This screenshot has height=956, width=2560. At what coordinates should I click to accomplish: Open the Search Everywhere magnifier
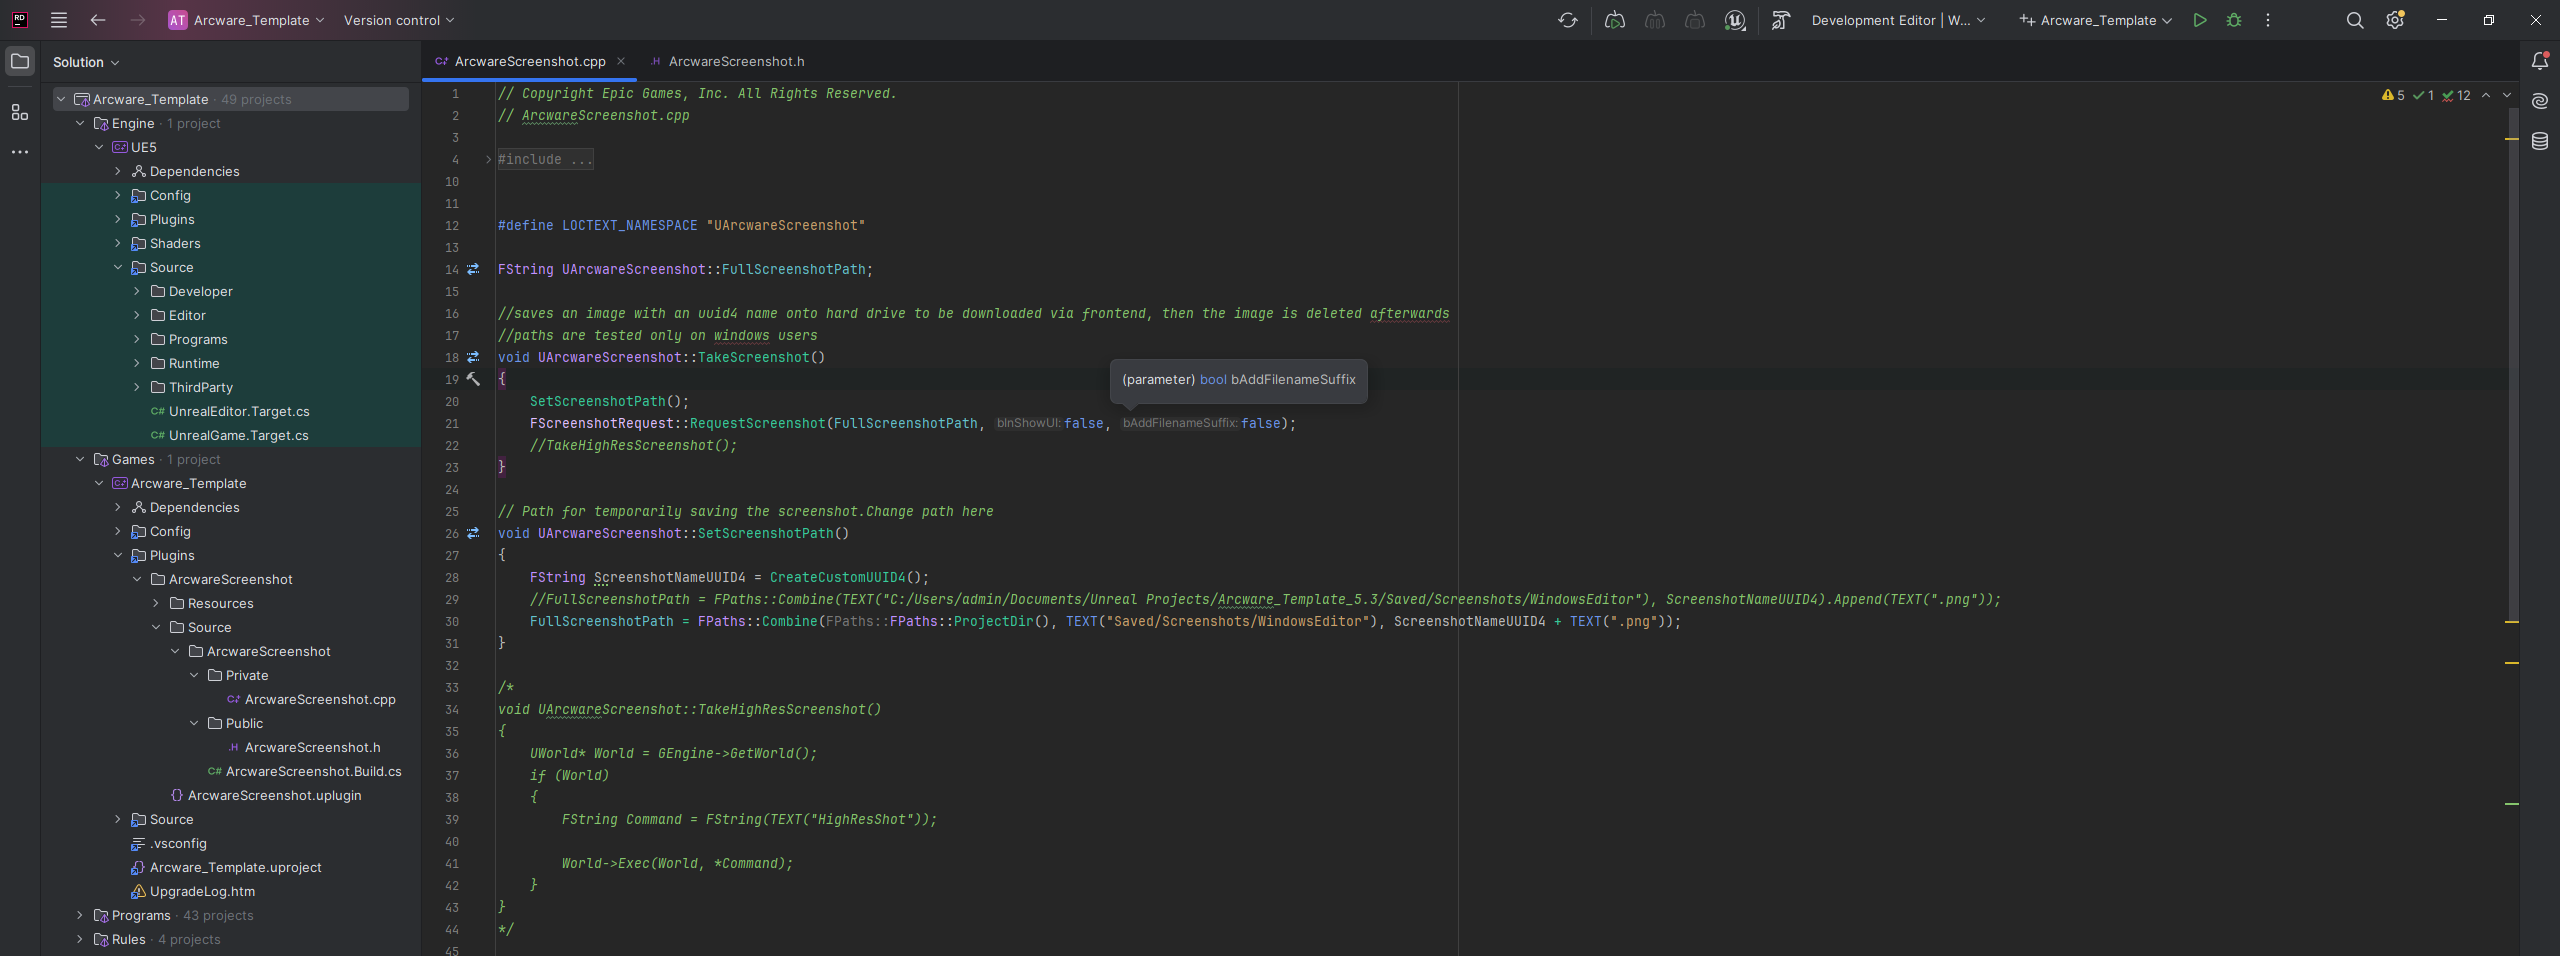pyautogui.click(x=2355, y=20)
